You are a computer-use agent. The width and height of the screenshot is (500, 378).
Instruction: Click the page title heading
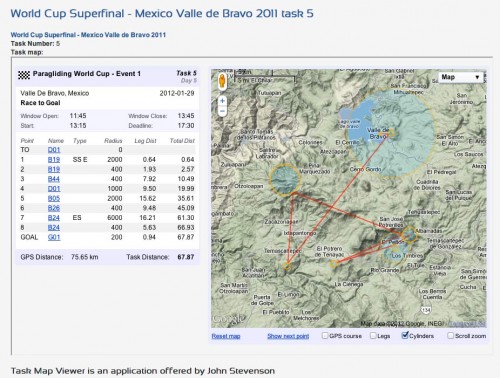[x=162, y=13]
